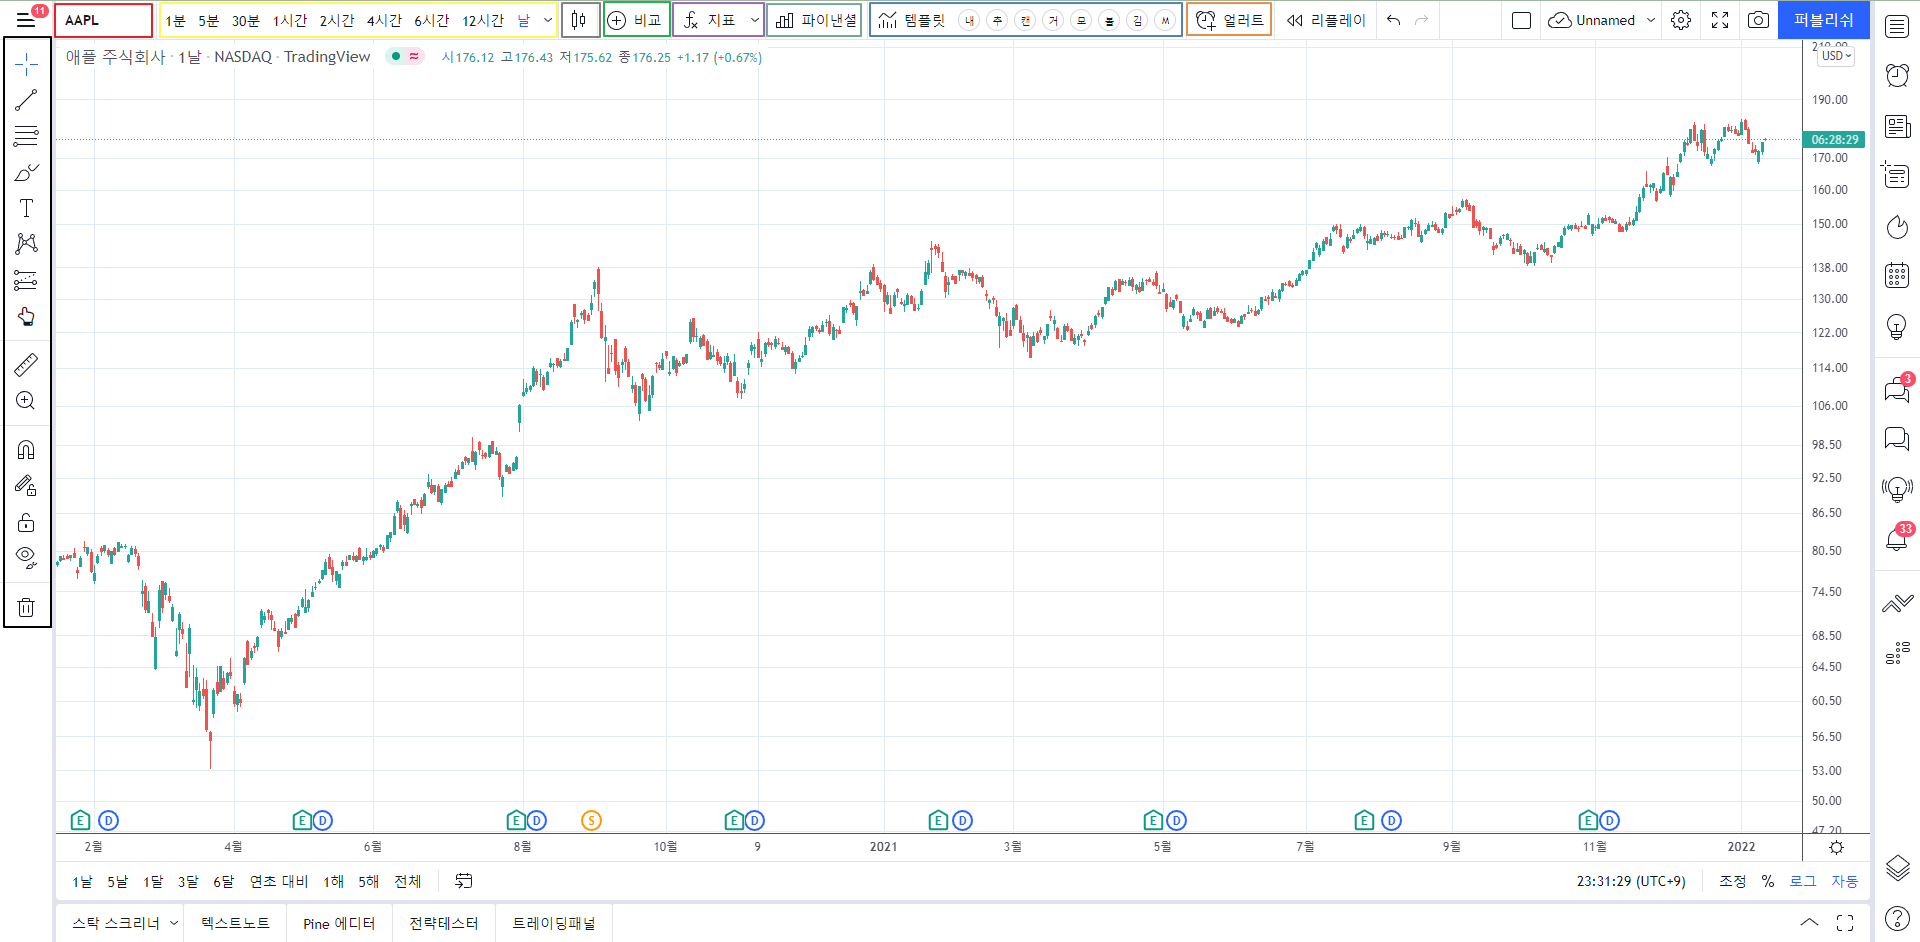The image size is (1920, 942).
Task: Open the main hamburger menu
Action: 26,20
